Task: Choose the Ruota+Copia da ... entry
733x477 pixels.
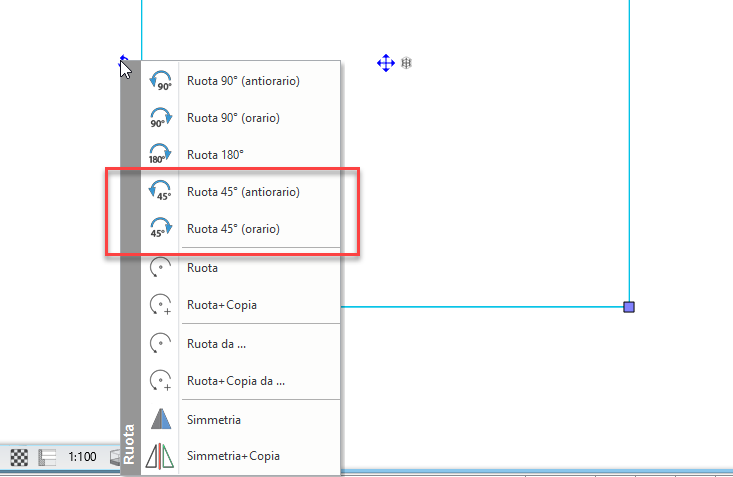Action: (x=240, y=381)
